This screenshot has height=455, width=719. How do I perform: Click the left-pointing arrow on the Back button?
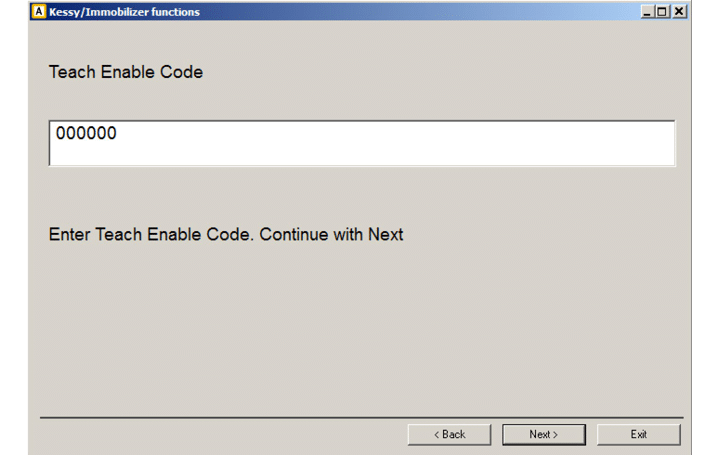(437, 434)
